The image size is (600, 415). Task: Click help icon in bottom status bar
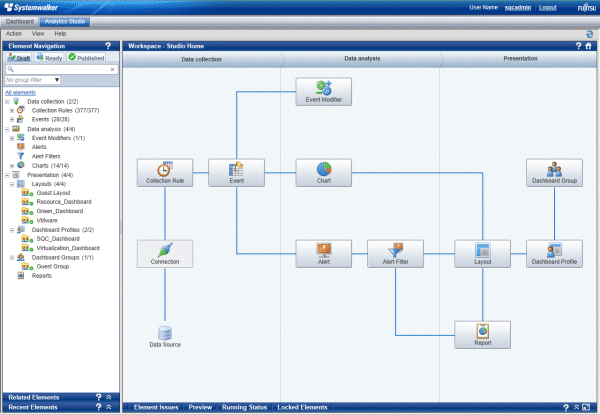point(566,407)
